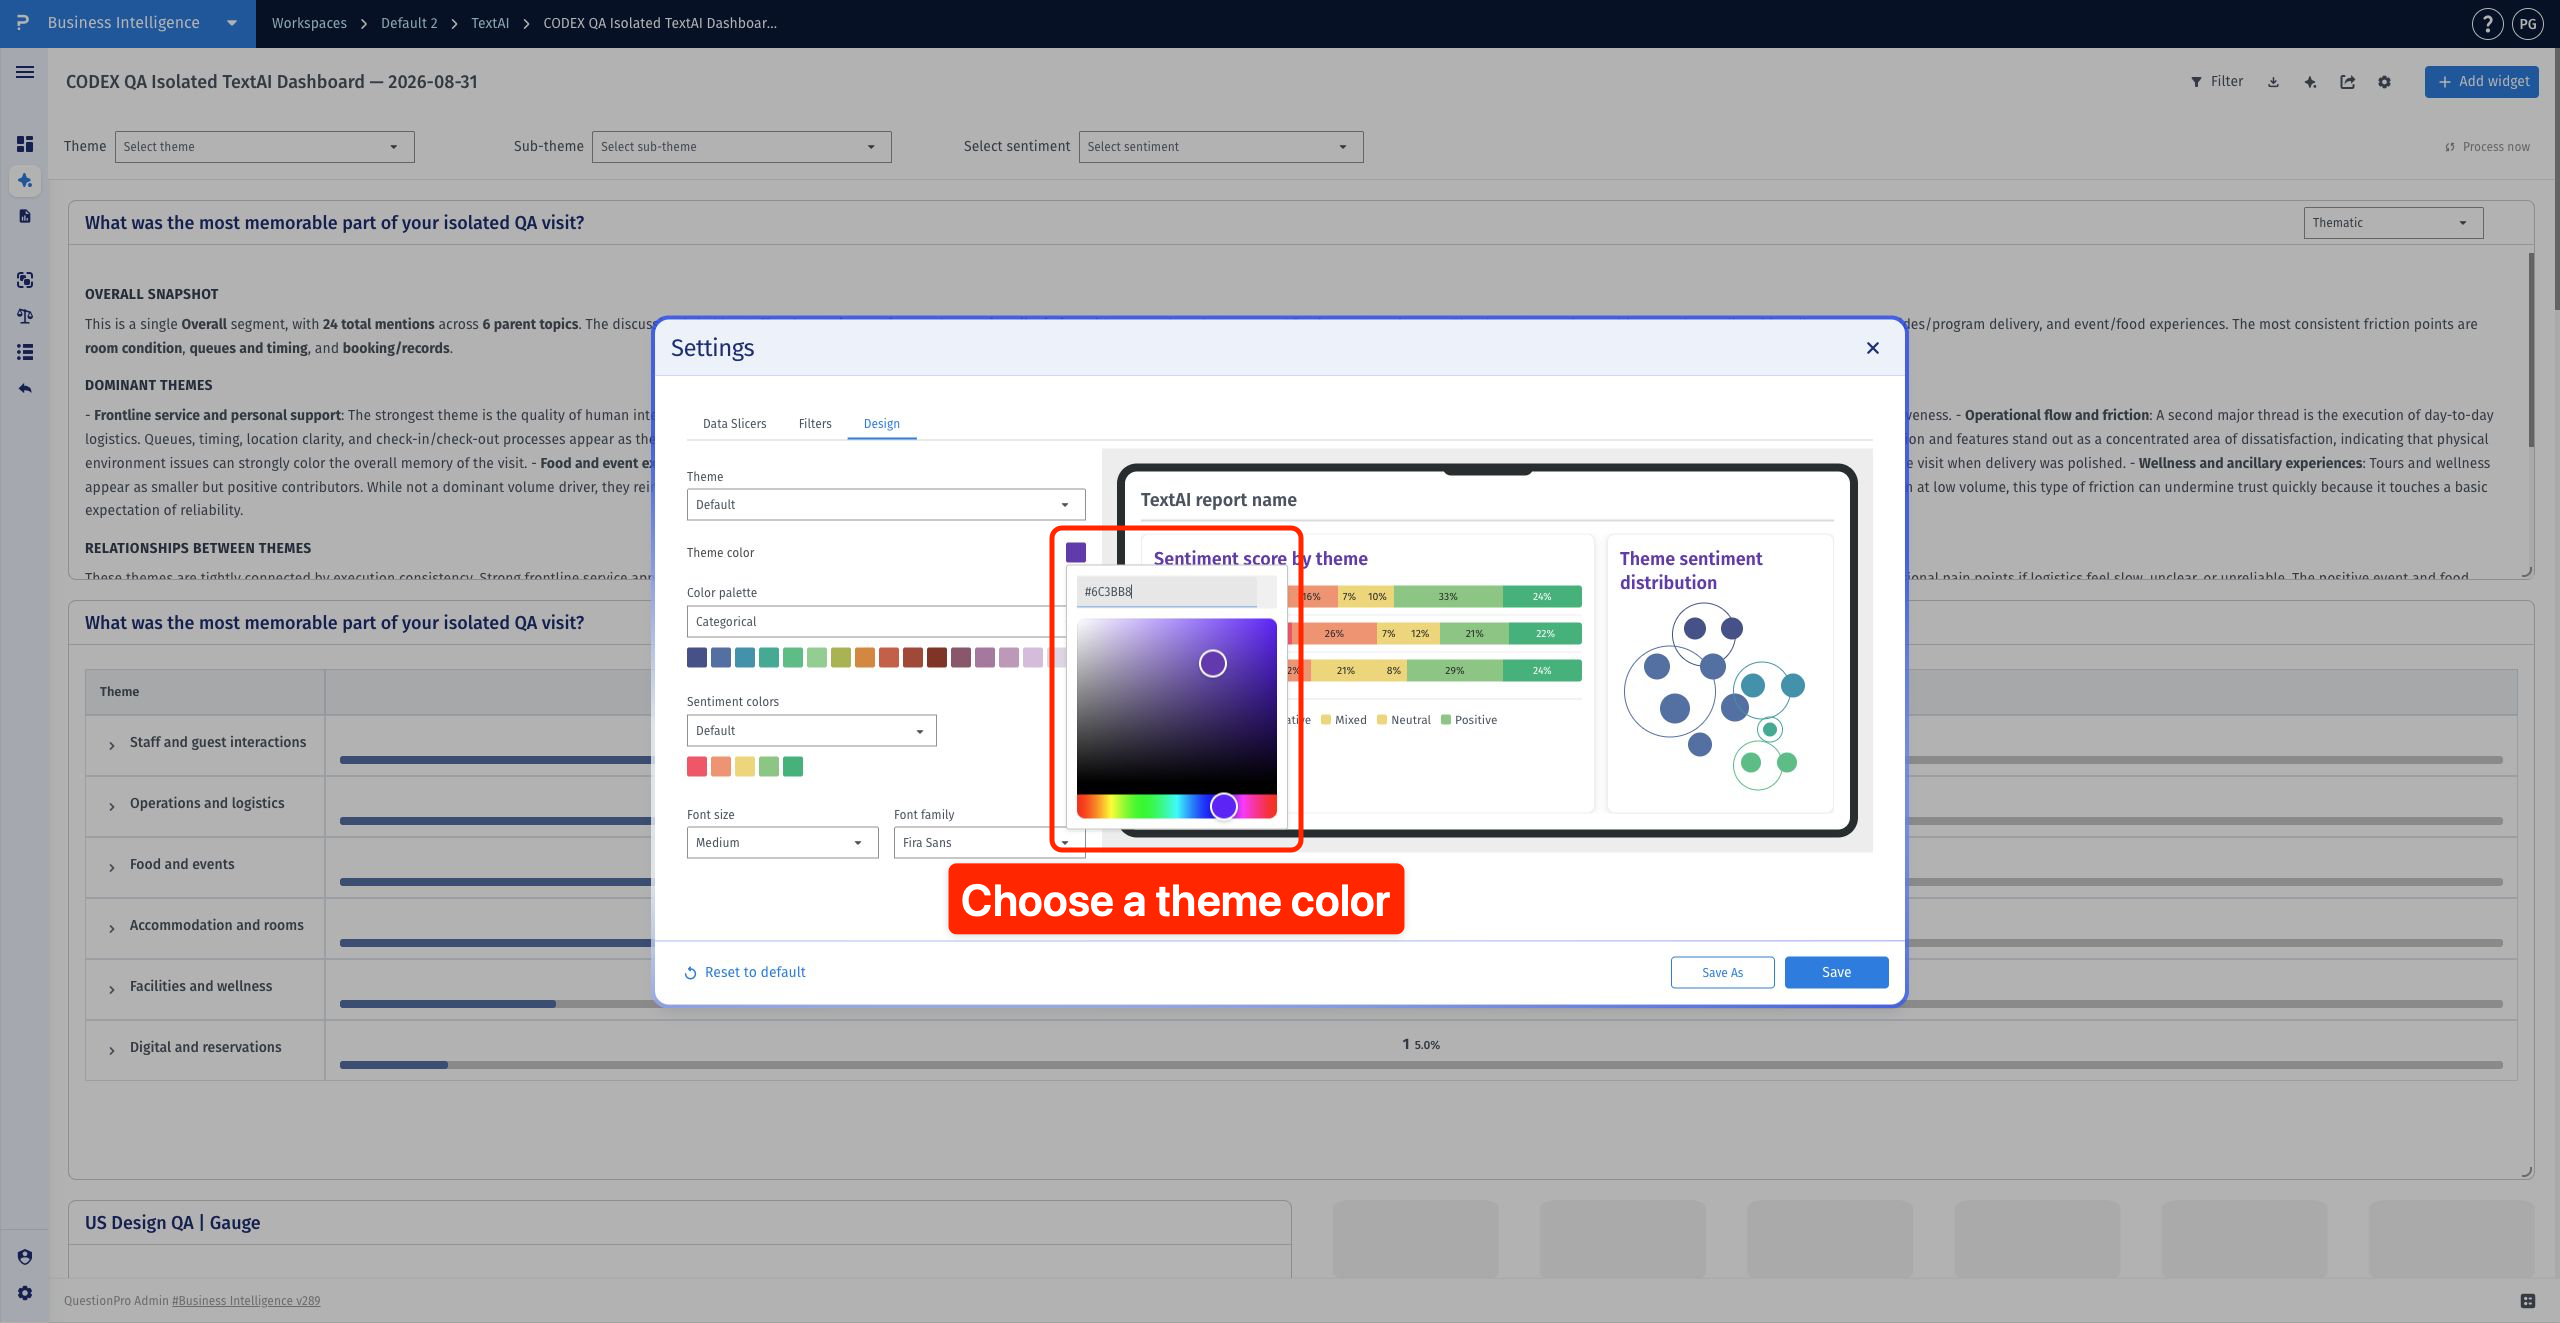Screen dimensions: 2560x1323
Task: Open the Theme Default dropdown in Settings
Action: (x=886, y=505)
